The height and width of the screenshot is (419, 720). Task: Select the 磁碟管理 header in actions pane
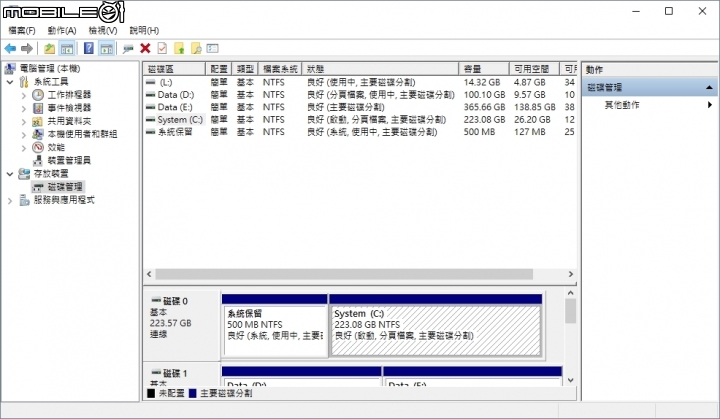(x=649, y=87)
